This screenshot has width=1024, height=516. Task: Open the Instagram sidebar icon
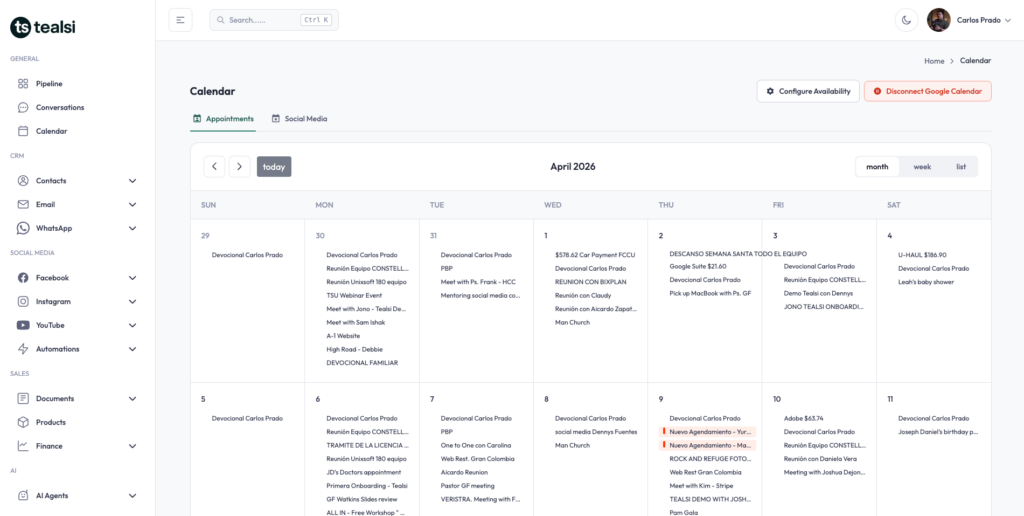click(24, 301)
